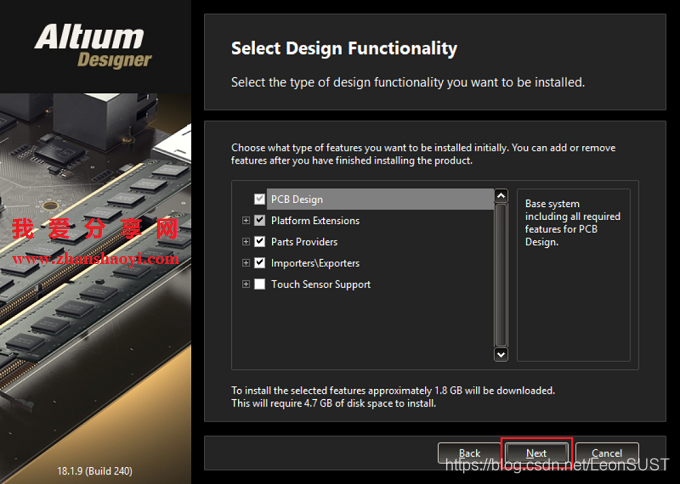Expand the Importers\Exporters tree node
680x484 pixels.
pos(246,263)
